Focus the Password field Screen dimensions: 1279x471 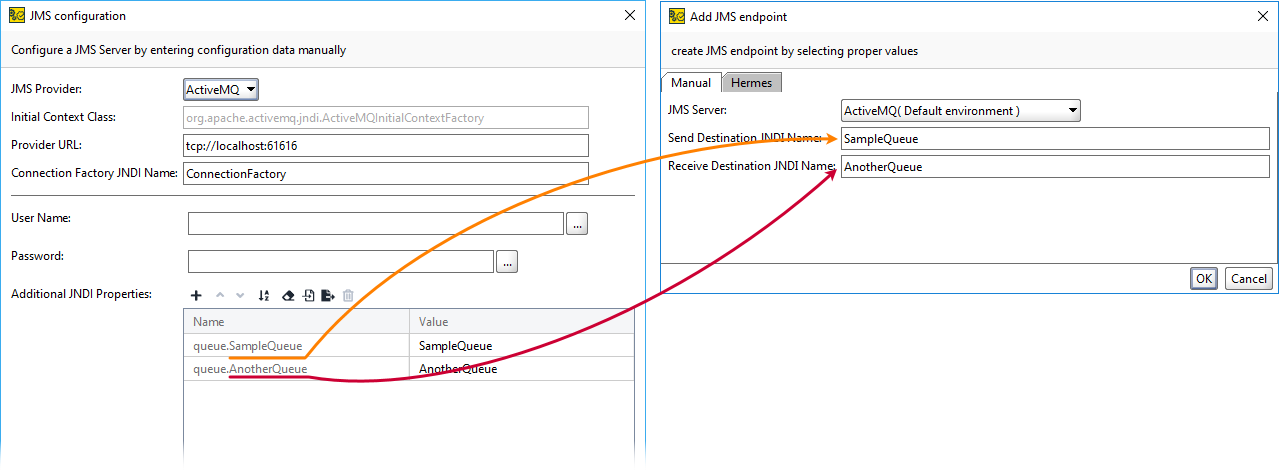[341, 262]
